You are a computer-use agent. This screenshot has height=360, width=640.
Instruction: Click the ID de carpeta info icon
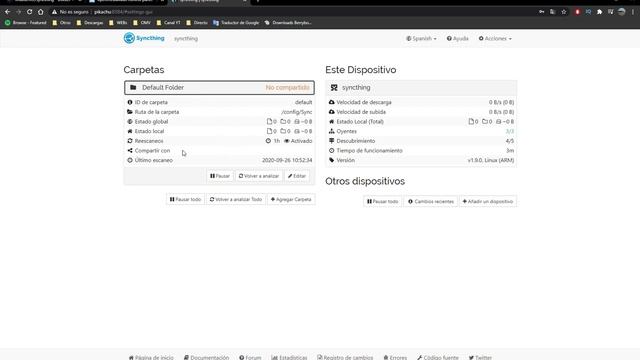(x=130, y=102)
